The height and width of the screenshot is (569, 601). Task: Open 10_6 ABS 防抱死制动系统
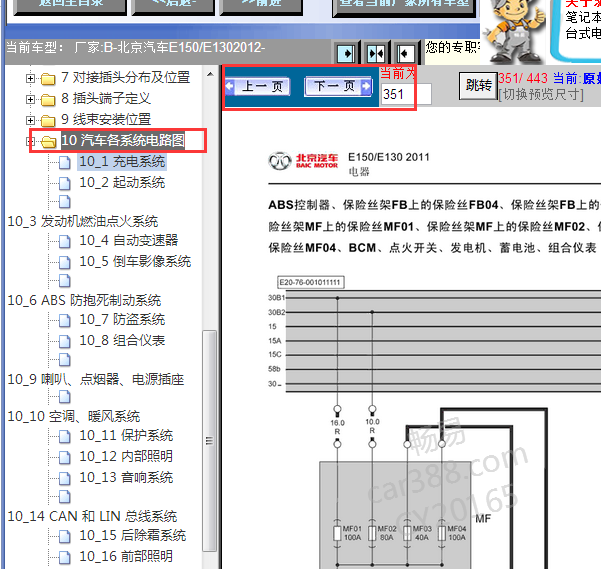pyautogui.click(x=84, y=300)
